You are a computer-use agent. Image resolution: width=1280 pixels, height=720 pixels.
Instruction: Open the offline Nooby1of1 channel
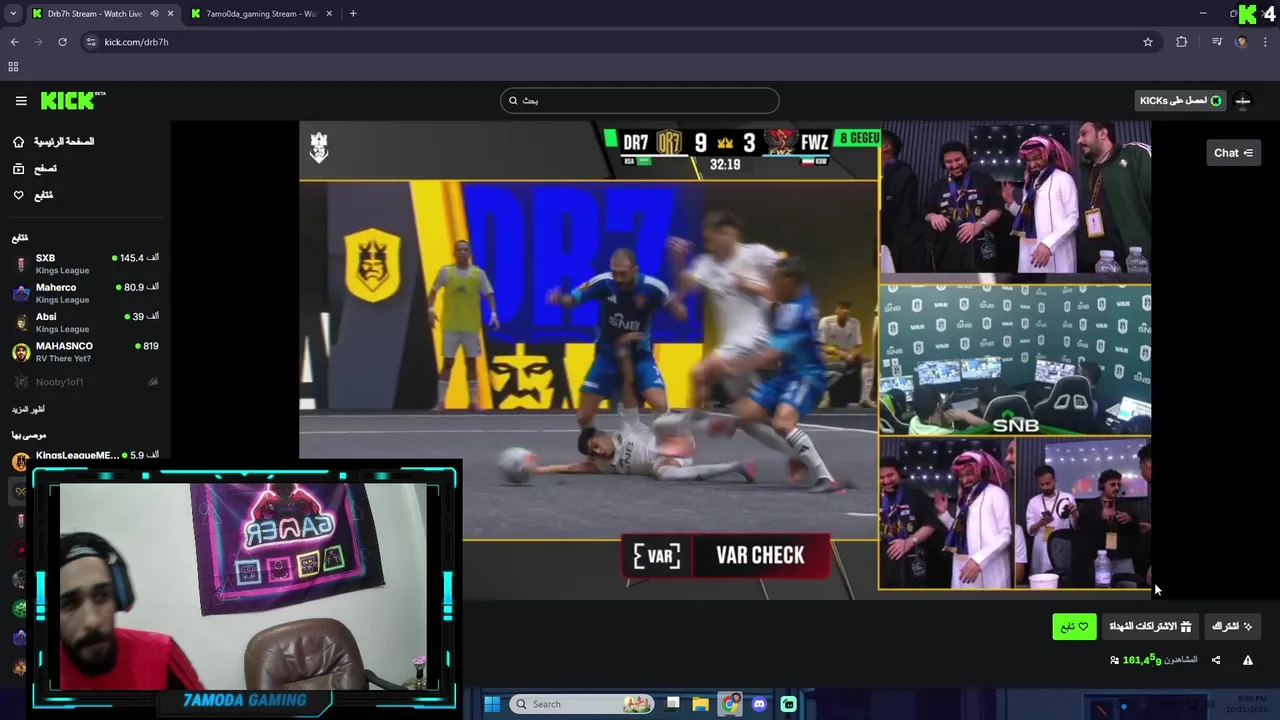pyautogui.click(x=85, y=382)
